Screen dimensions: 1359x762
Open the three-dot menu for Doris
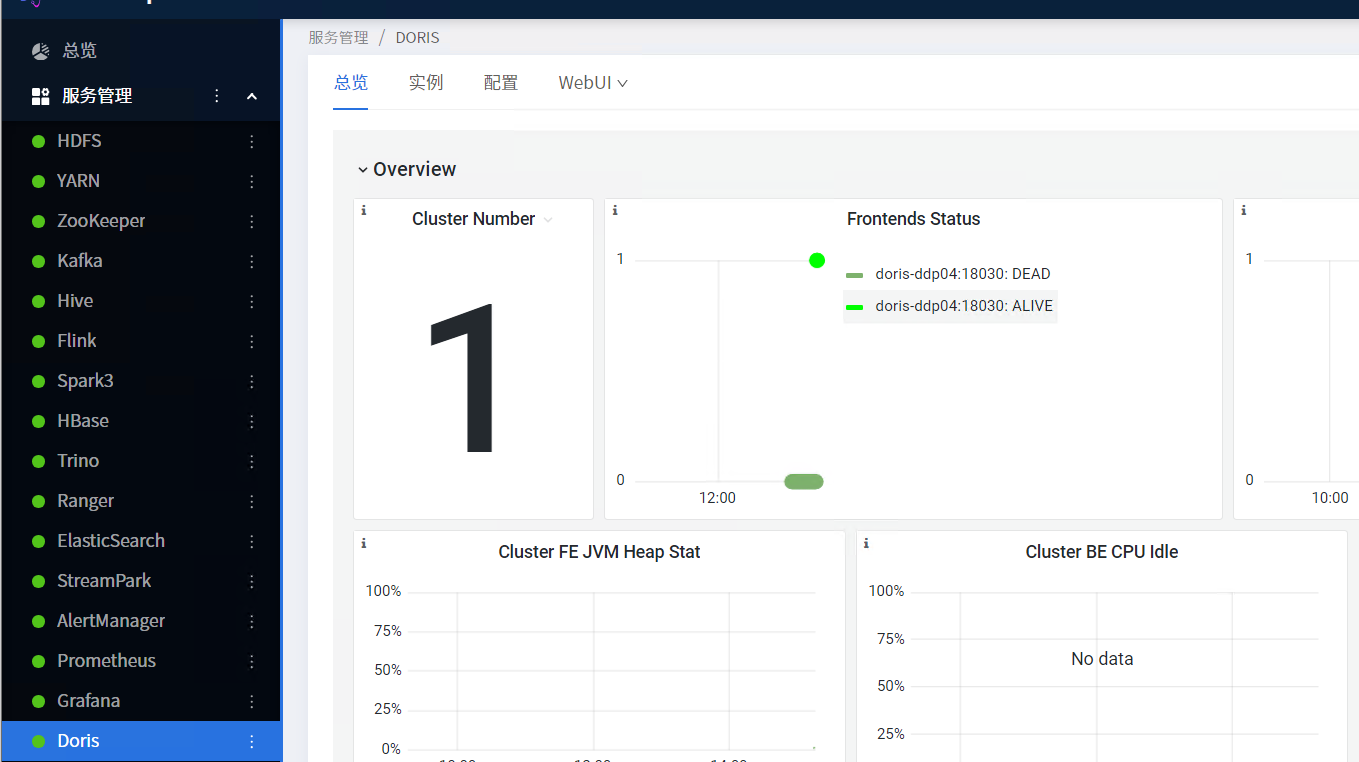[x=252, y=741]
